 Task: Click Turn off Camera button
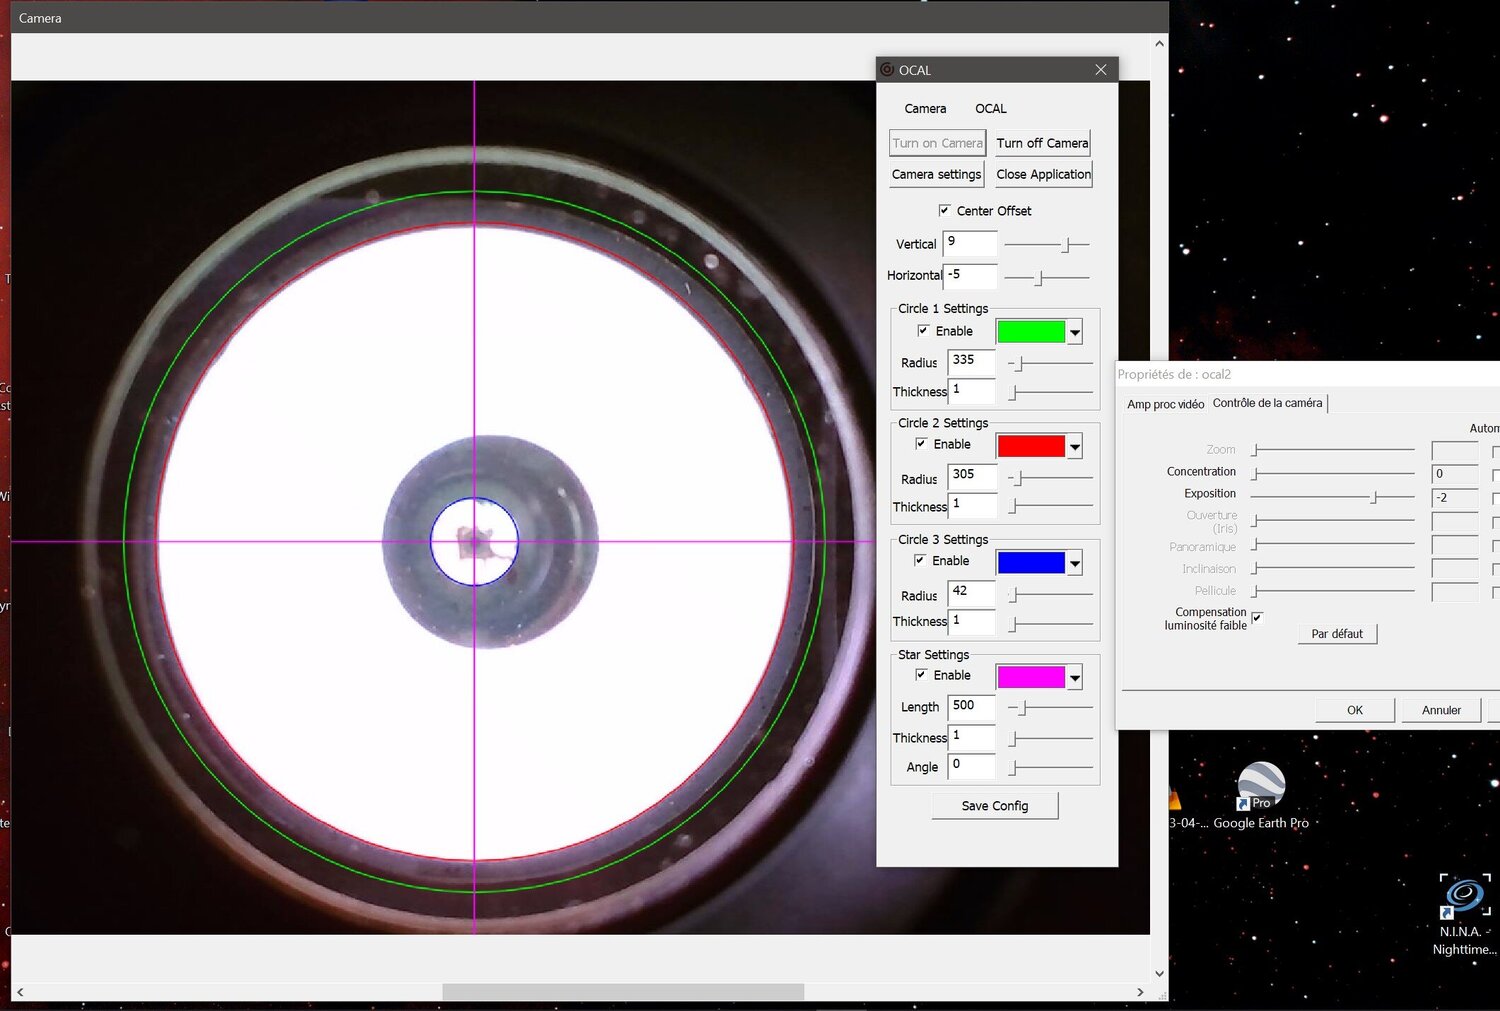[1042, 143]
